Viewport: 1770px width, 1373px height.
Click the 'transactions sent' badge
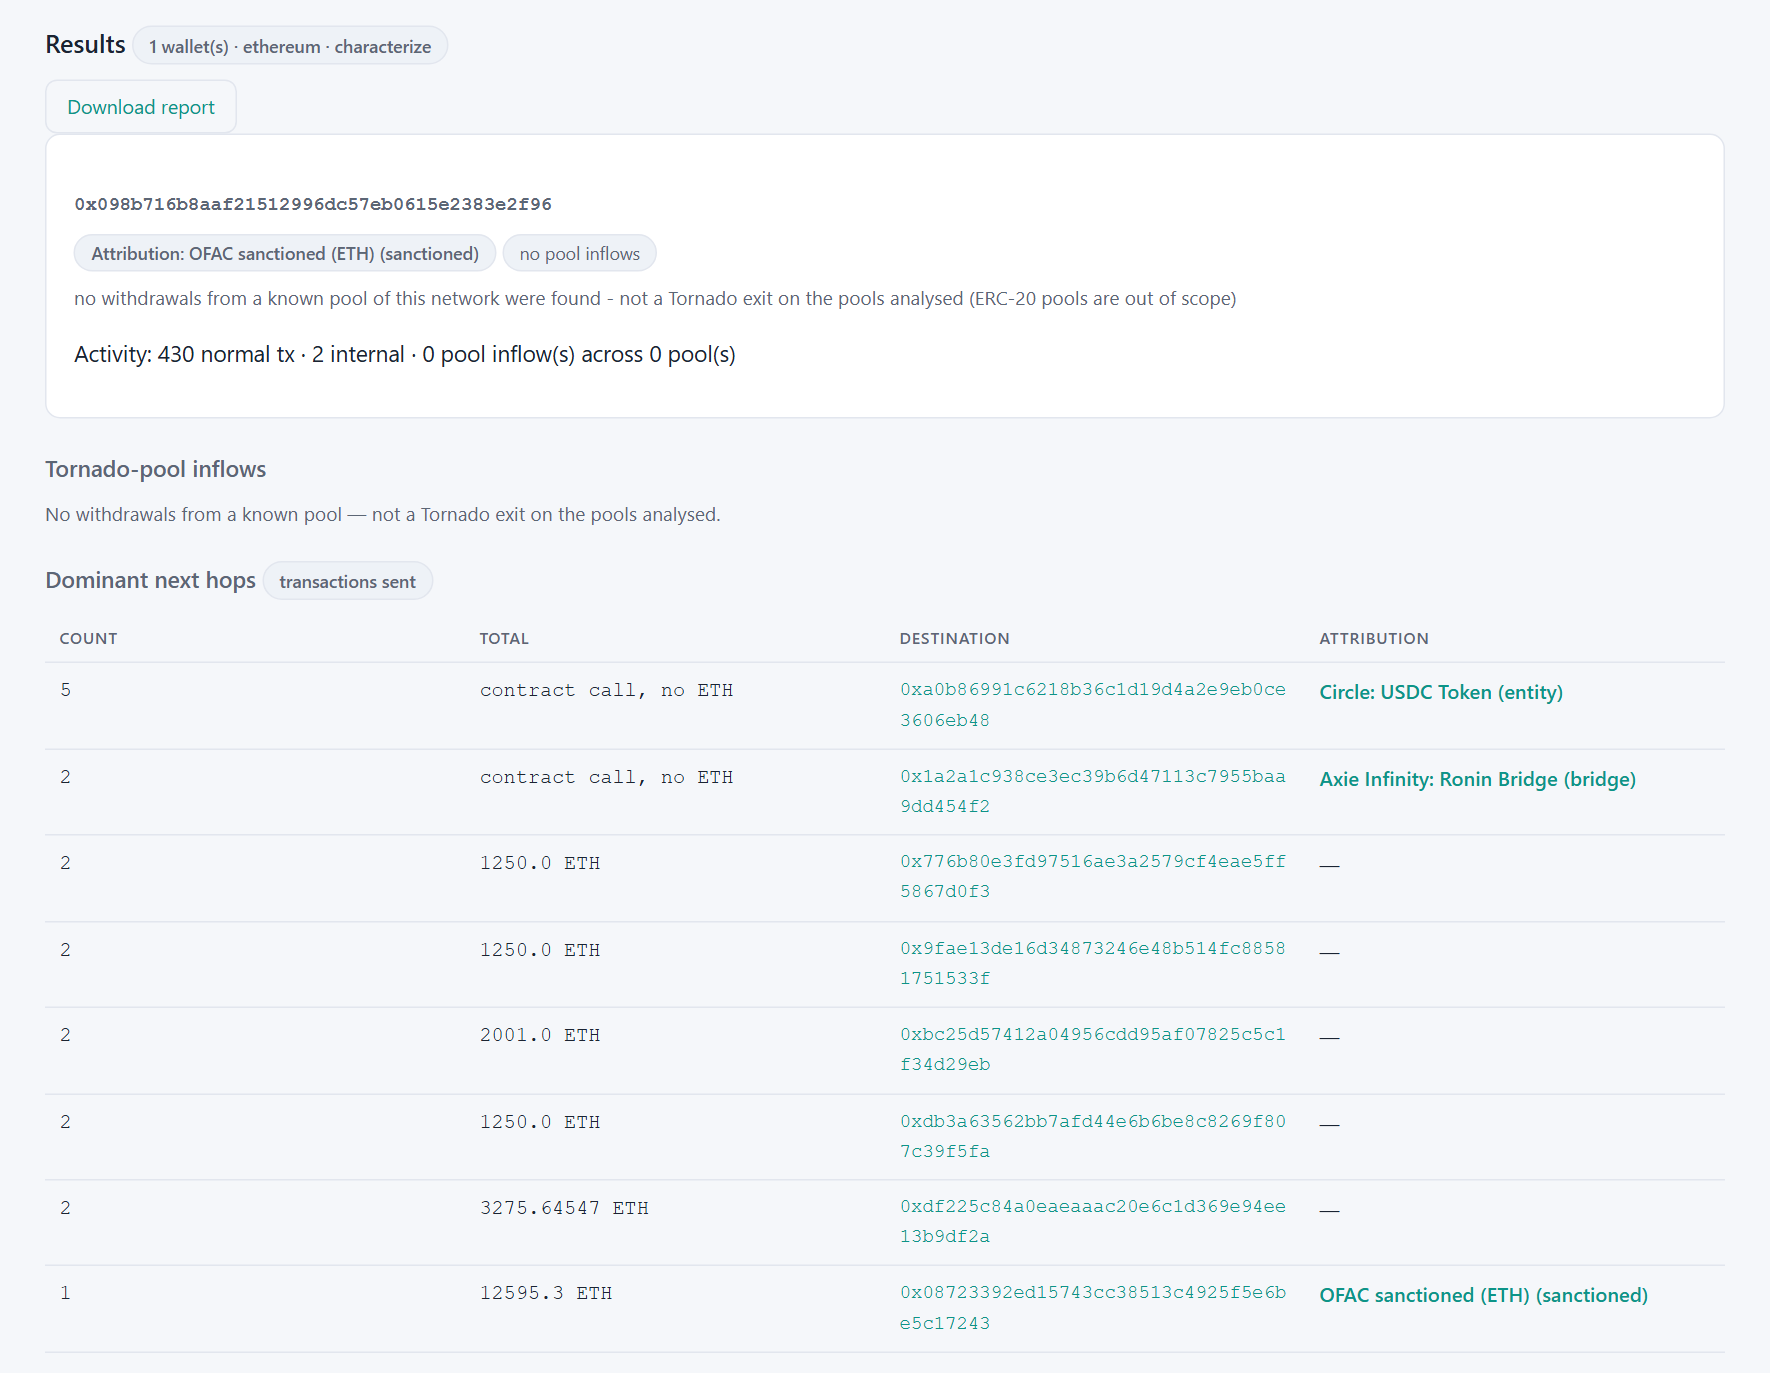coord(348,582)
